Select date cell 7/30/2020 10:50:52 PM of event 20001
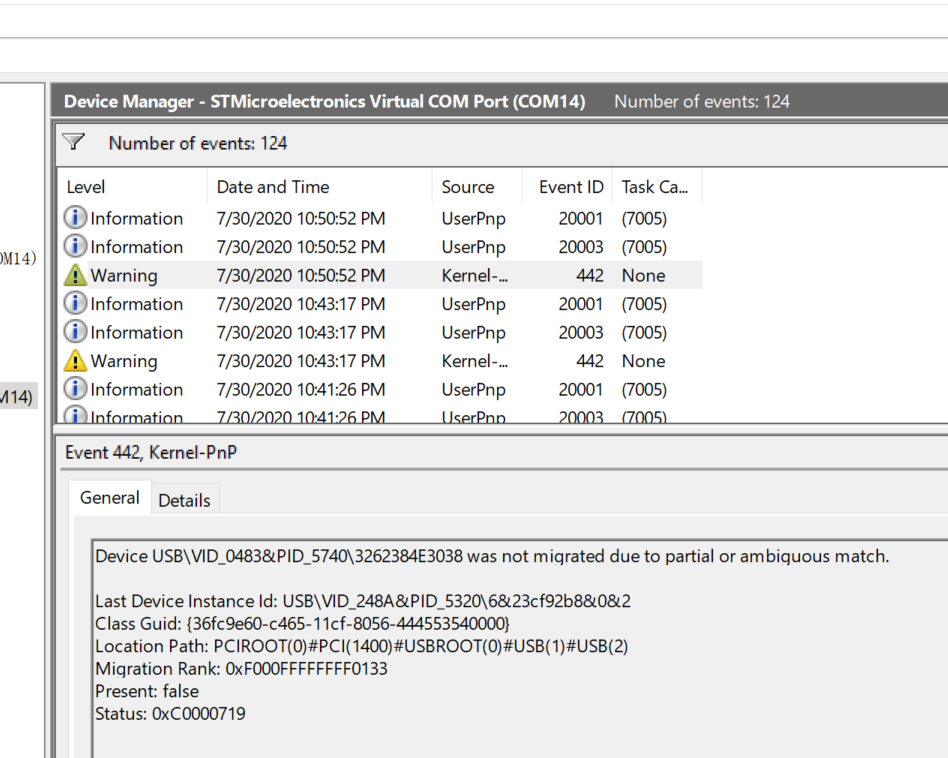 click(300, 218)
